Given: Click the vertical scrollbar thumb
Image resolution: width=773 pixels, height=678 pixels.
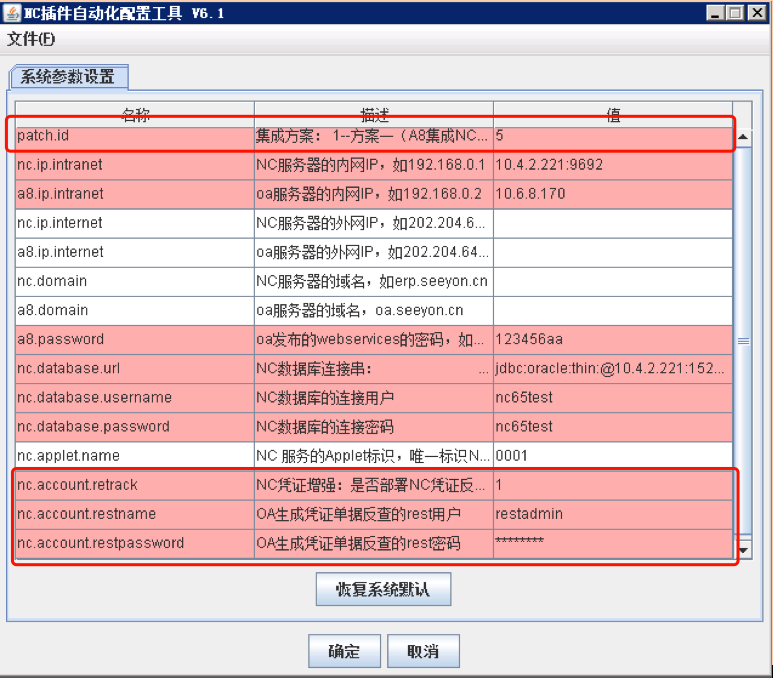Looking at the screenshot, I should click(x=743, y=340).
